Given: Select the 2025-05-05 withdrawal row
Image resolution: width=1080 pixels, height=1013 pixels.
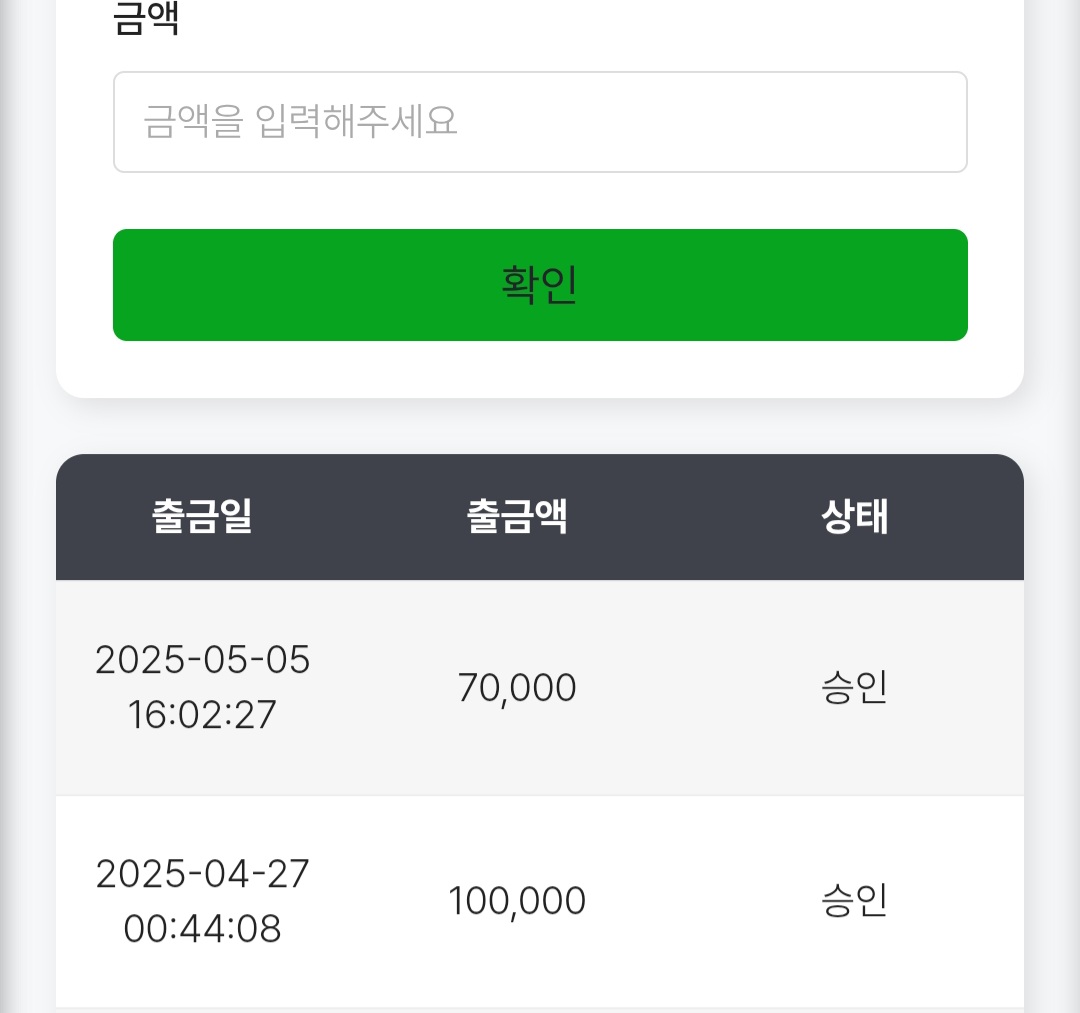Looking at the screenshot, I should pos(680,750).
